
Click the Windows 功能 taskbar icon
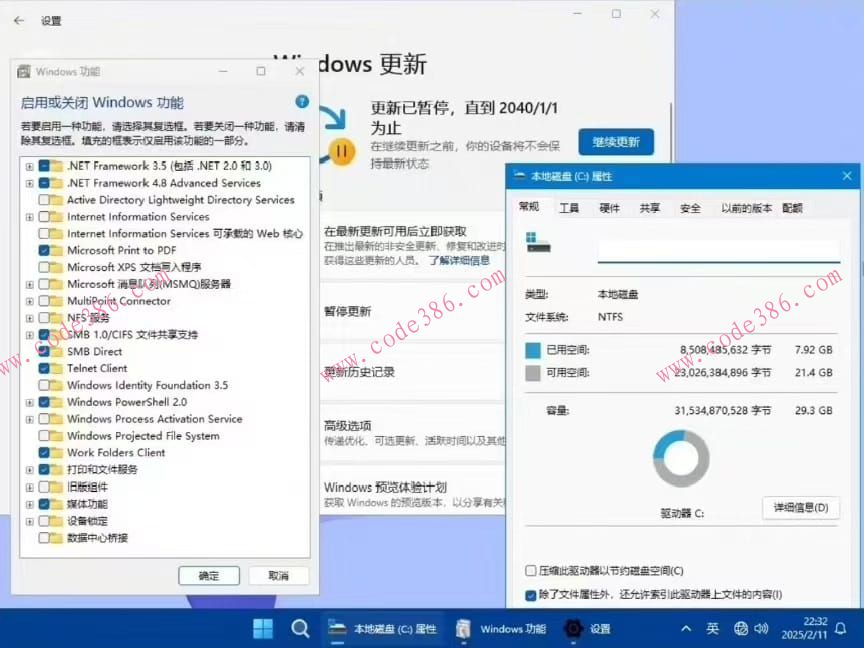[463, 629]
